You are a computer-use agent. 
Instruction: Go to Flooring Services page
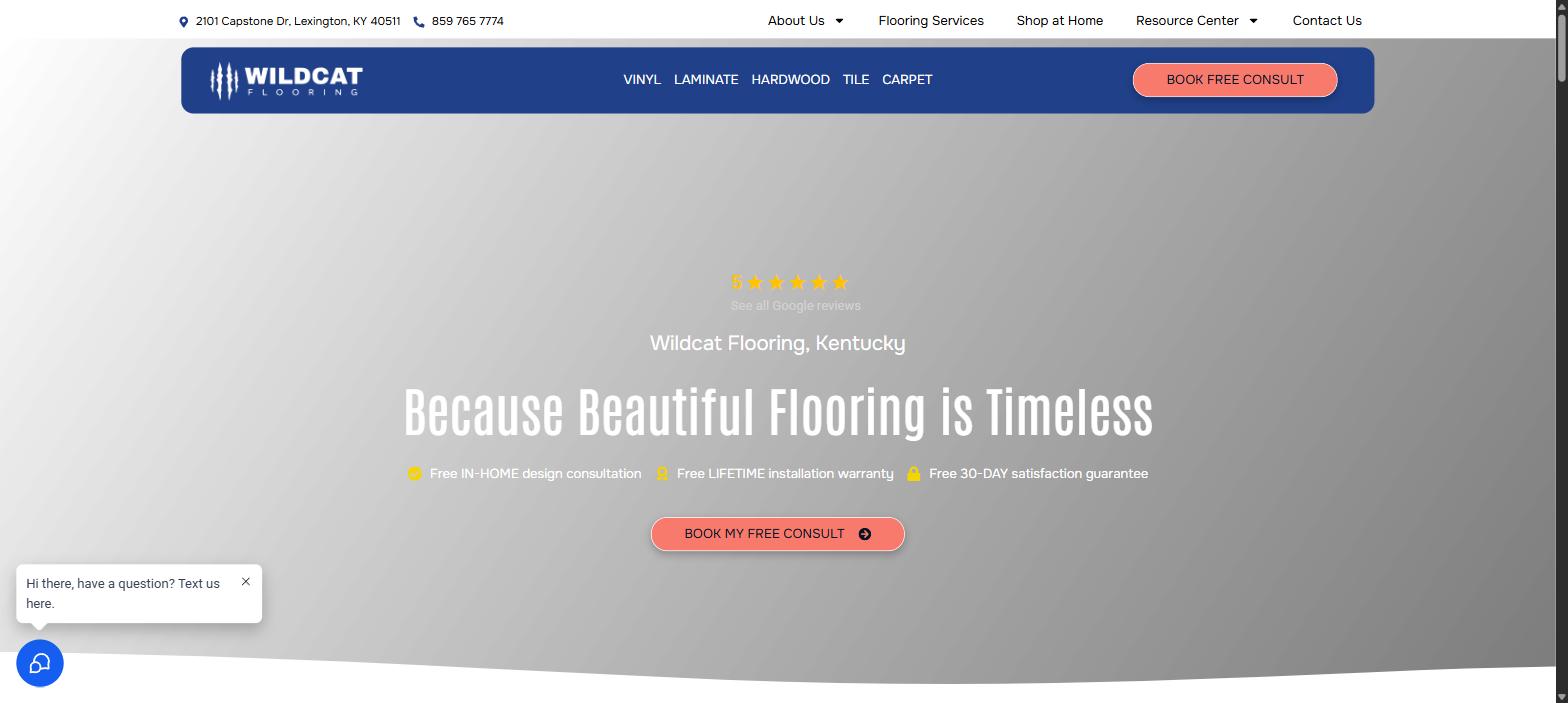[x=931, y=20]
